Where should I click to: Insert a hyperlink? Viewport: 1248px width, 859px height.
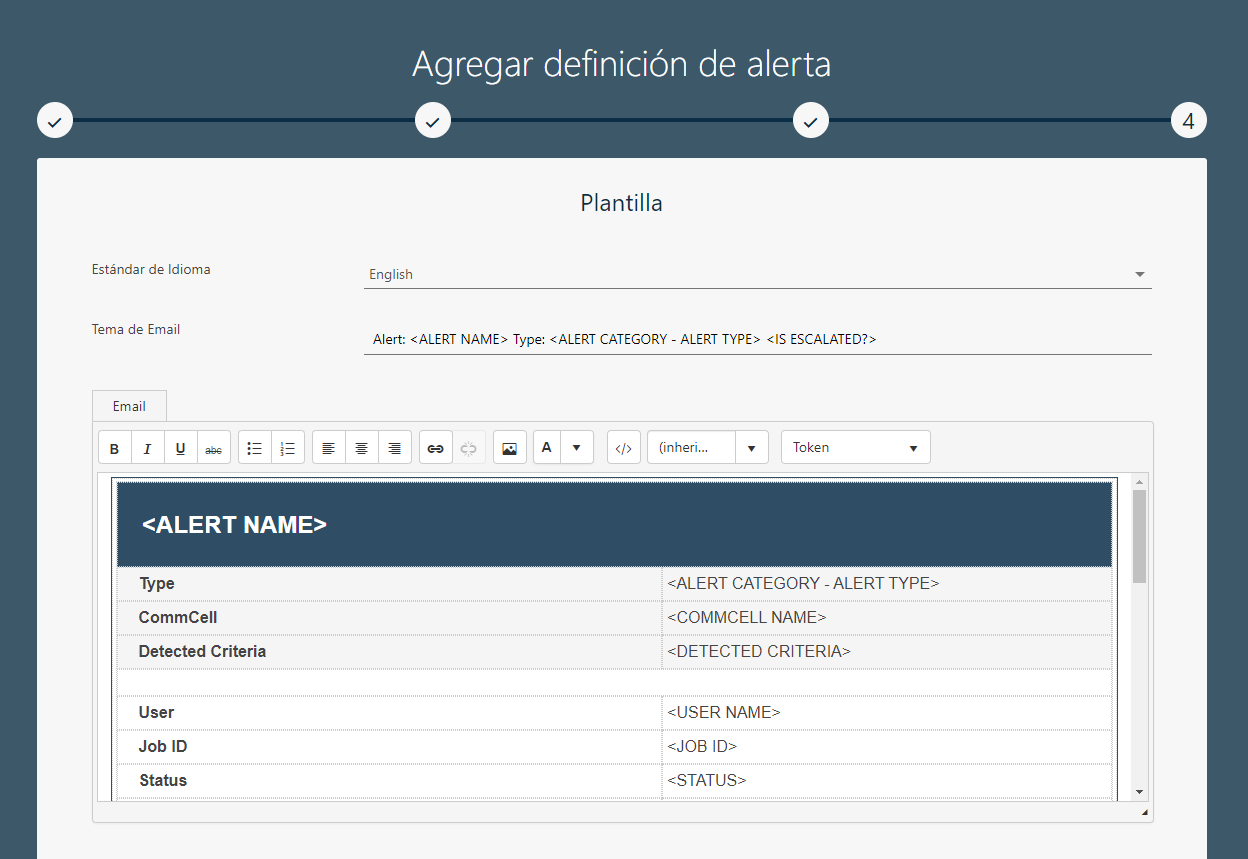coord(436,448)
